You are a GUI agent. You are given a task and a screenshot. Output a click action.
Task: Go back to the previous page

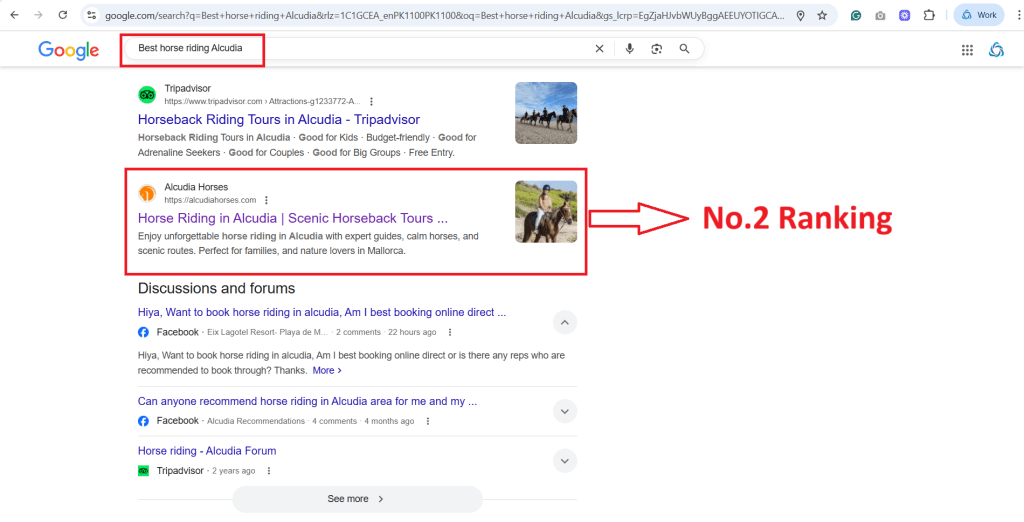click(x=14, y=15)
